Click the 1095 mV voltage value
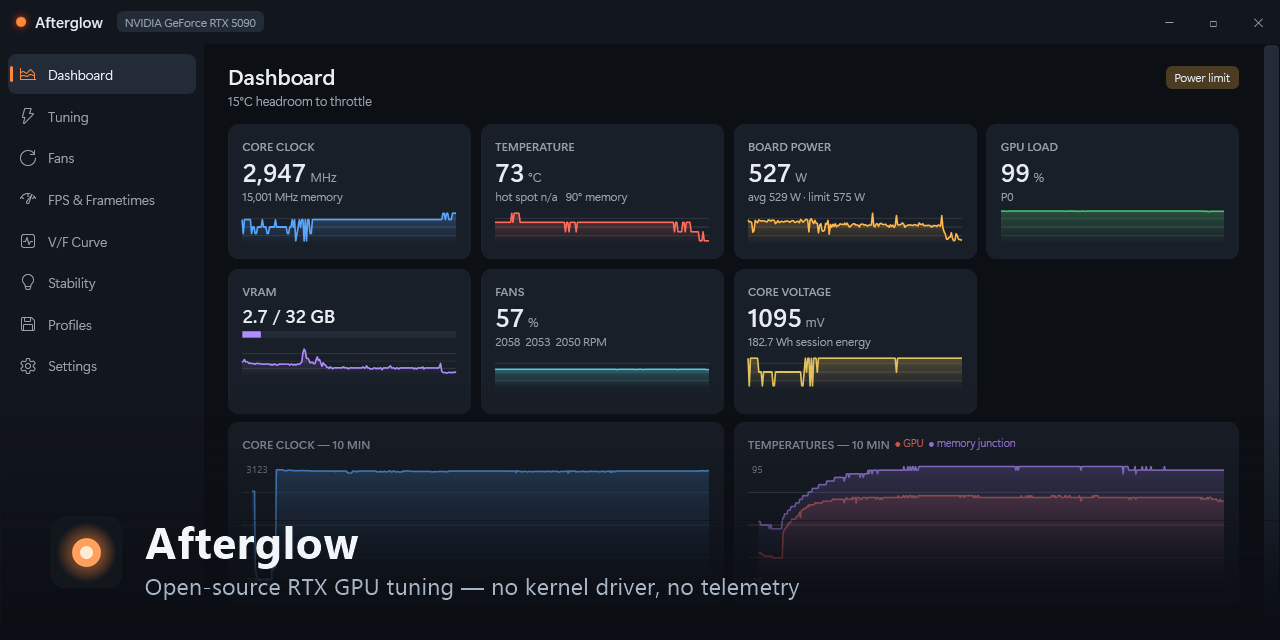Screen dimensions: 1280x640 (x=786, y=319)
